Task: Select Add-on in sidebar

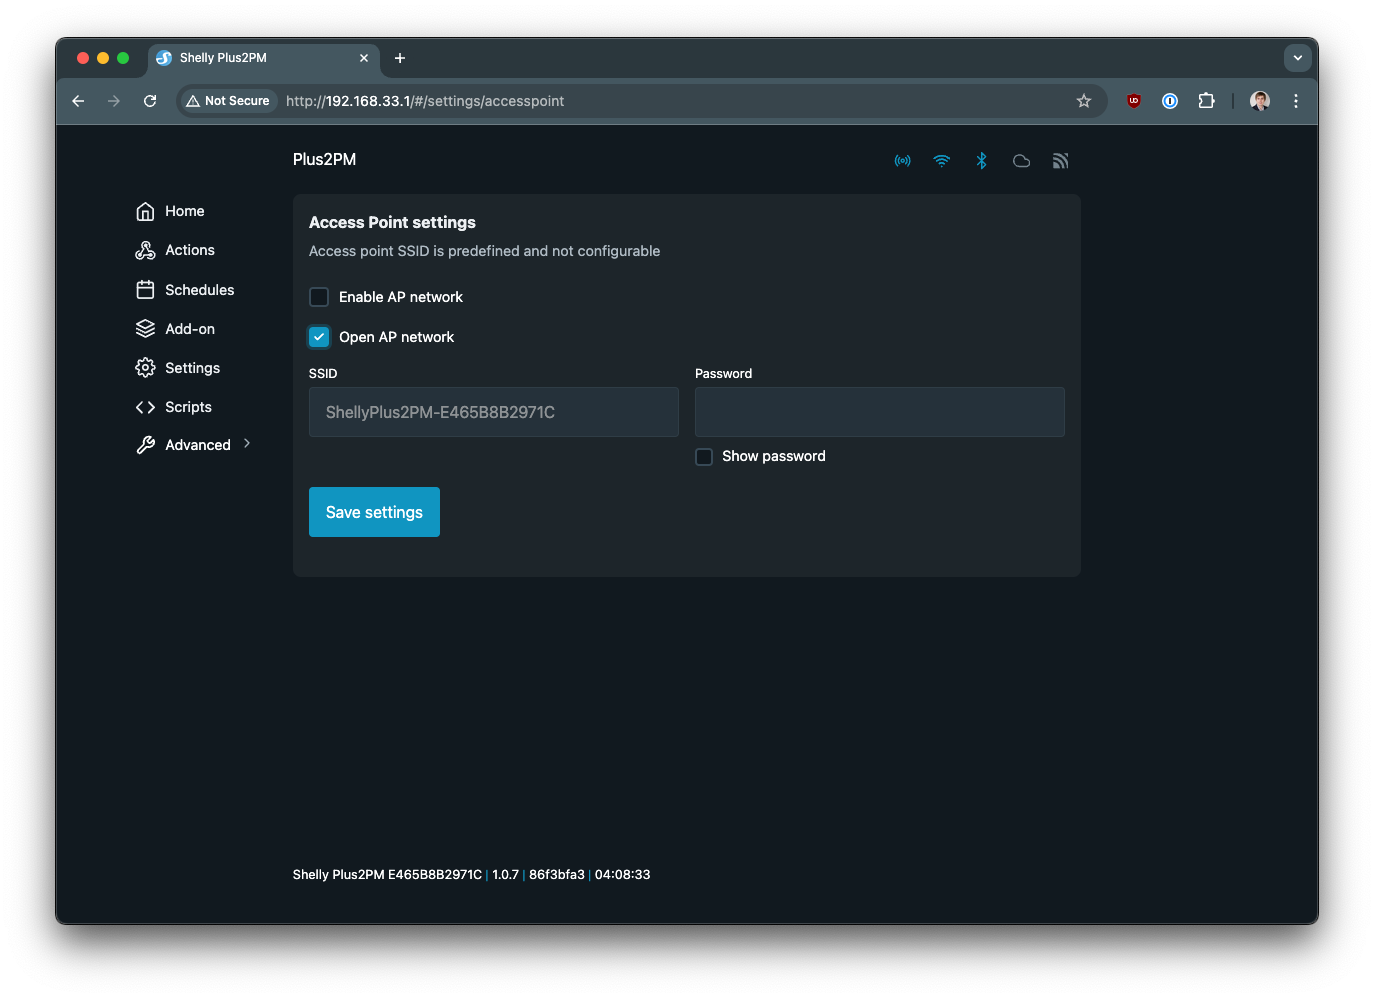Action: click(190, 329)
